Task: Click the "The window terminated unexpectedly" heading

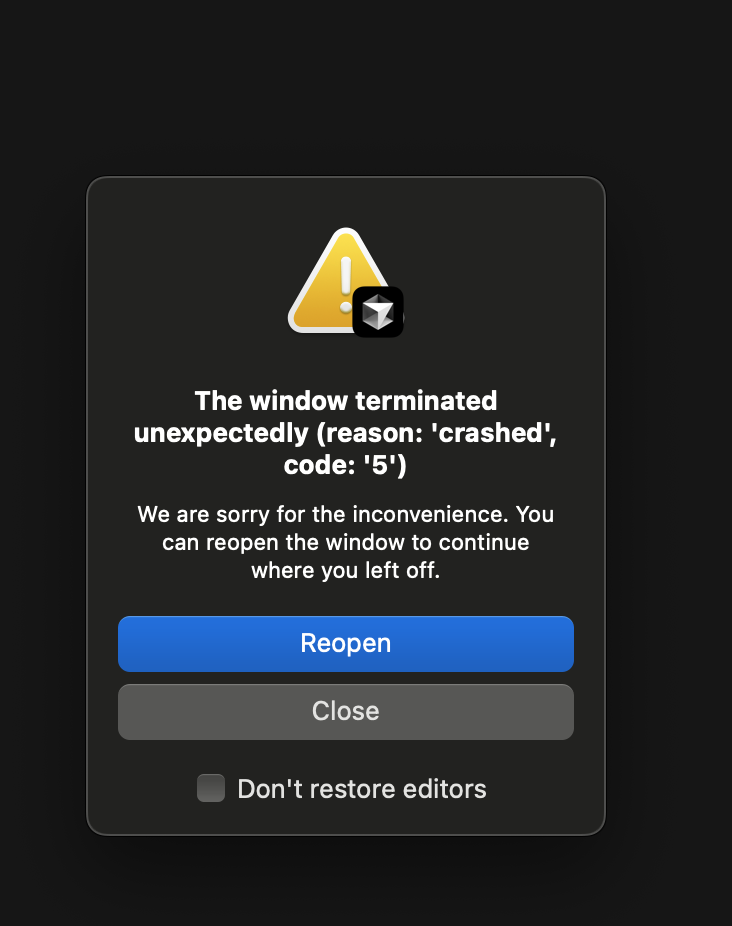Action: tap(346, 433)
